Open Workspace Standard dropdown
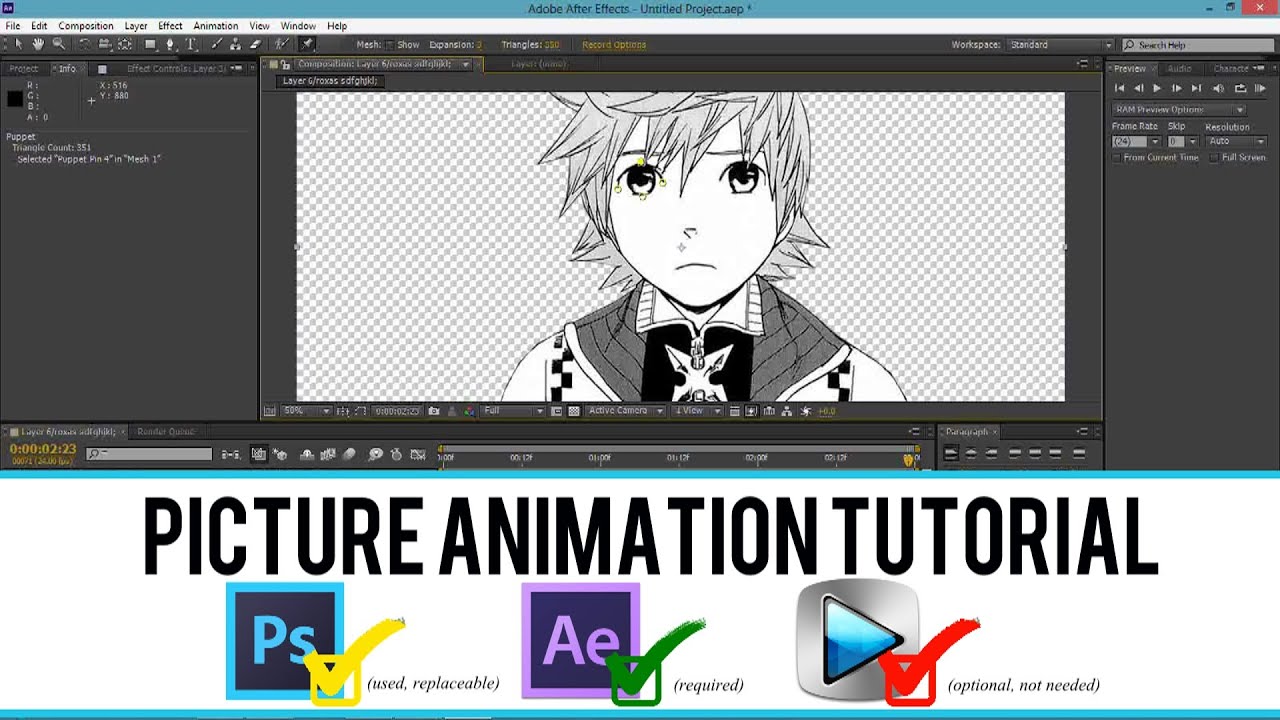The height and width of the screenshot is (720, 1280). (1060, 45)
